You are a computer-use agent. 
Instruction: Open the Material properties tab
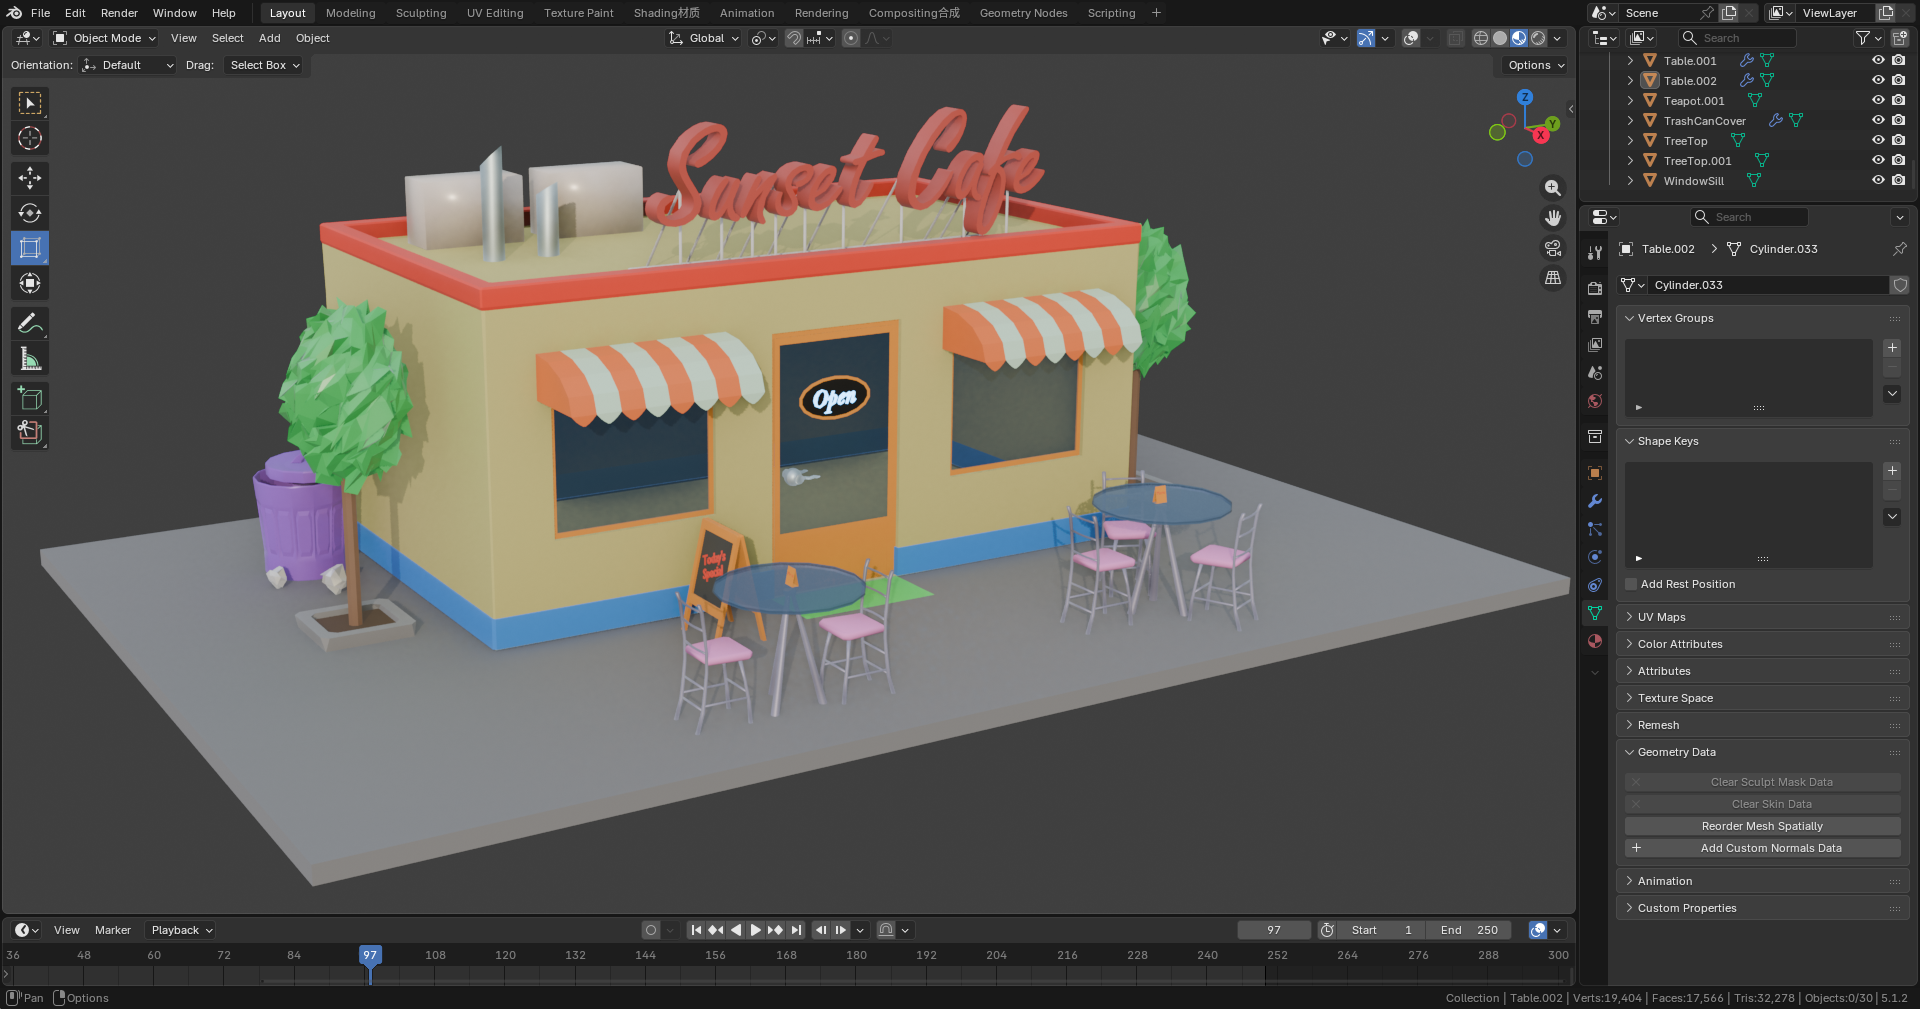pos(1595,641)
